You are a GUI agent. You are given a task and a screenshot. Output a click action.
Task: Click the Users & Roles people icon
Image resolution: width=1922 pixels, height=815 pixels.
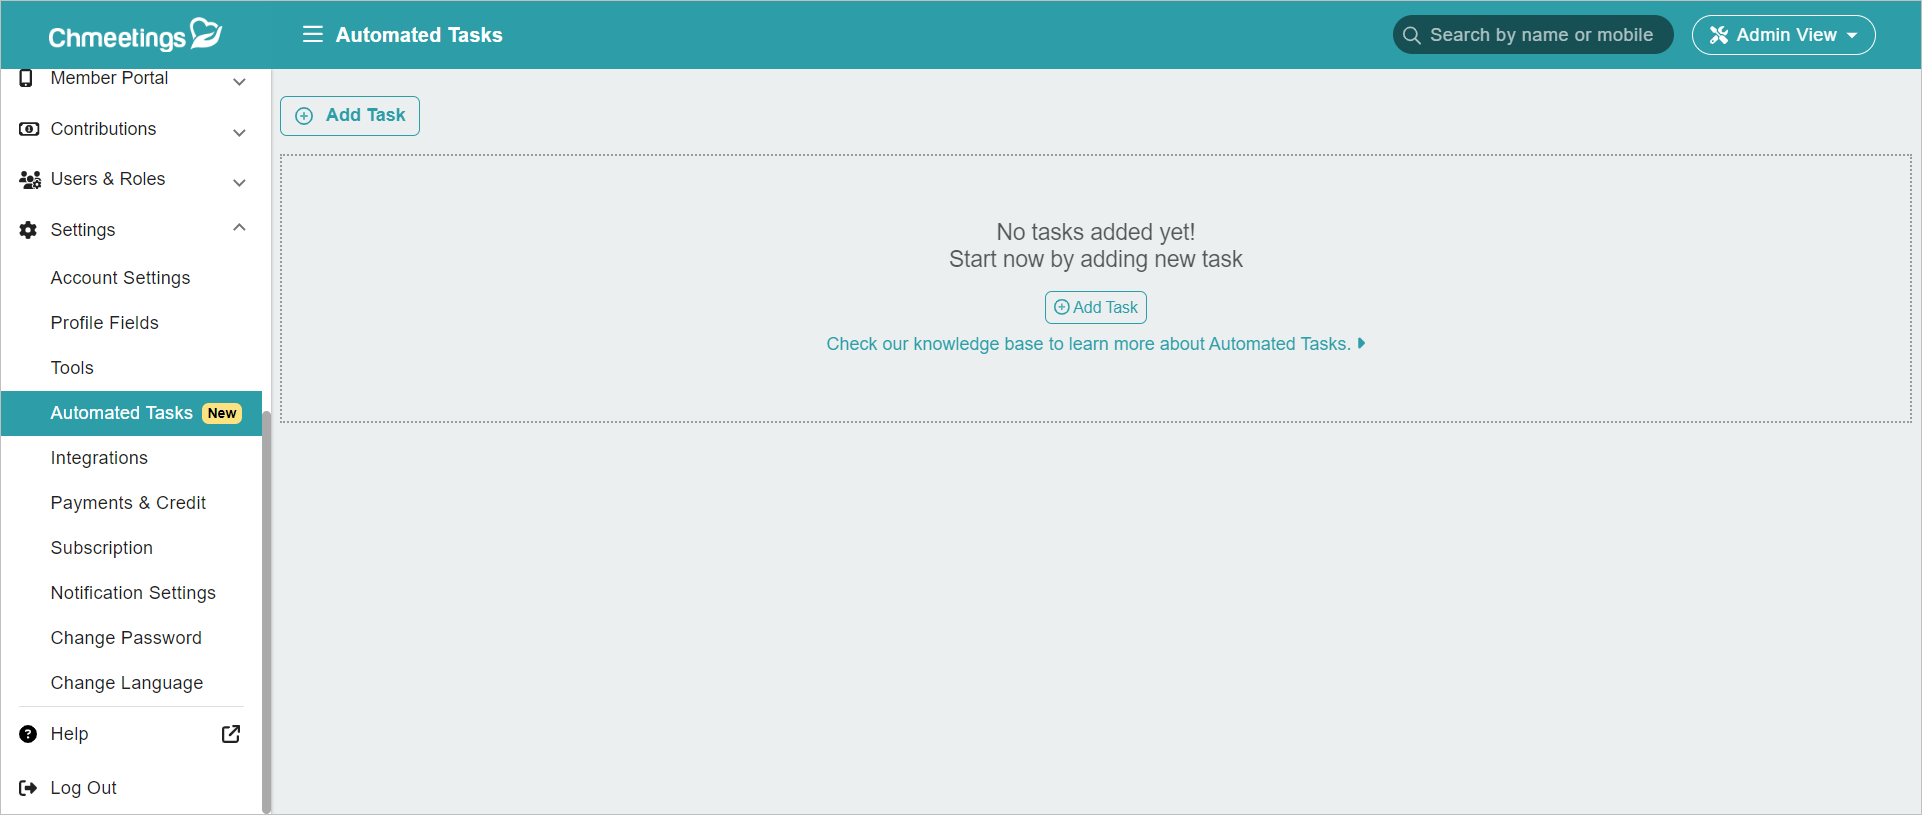coord(30,180)
